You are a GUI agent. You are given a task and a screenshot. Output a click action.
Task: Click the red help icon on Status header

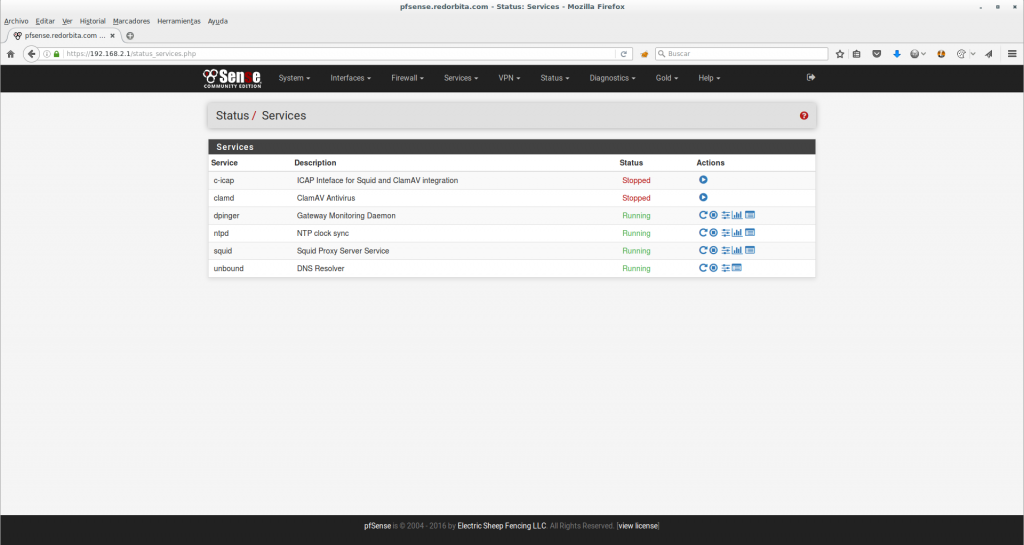click(x=804, y=116)
